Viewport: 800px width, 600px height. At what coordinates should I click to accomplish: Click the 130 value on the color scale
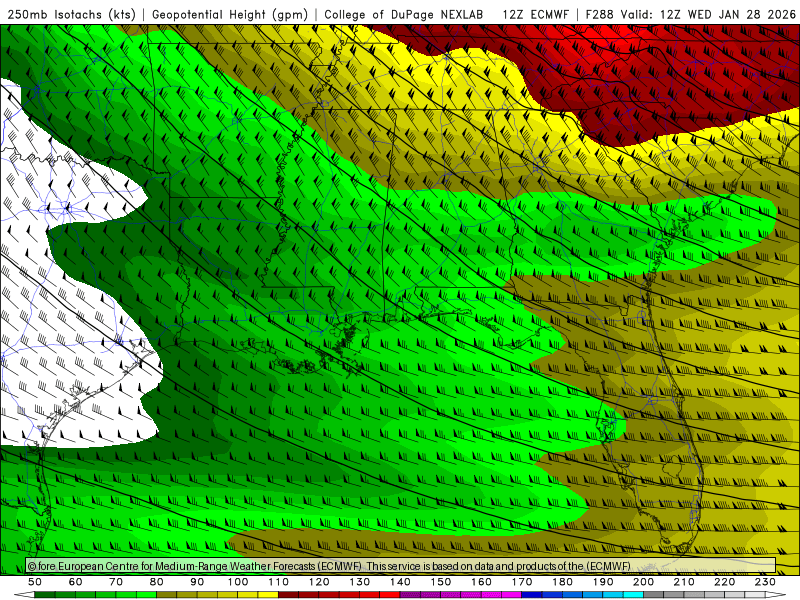tap(360, 582)
